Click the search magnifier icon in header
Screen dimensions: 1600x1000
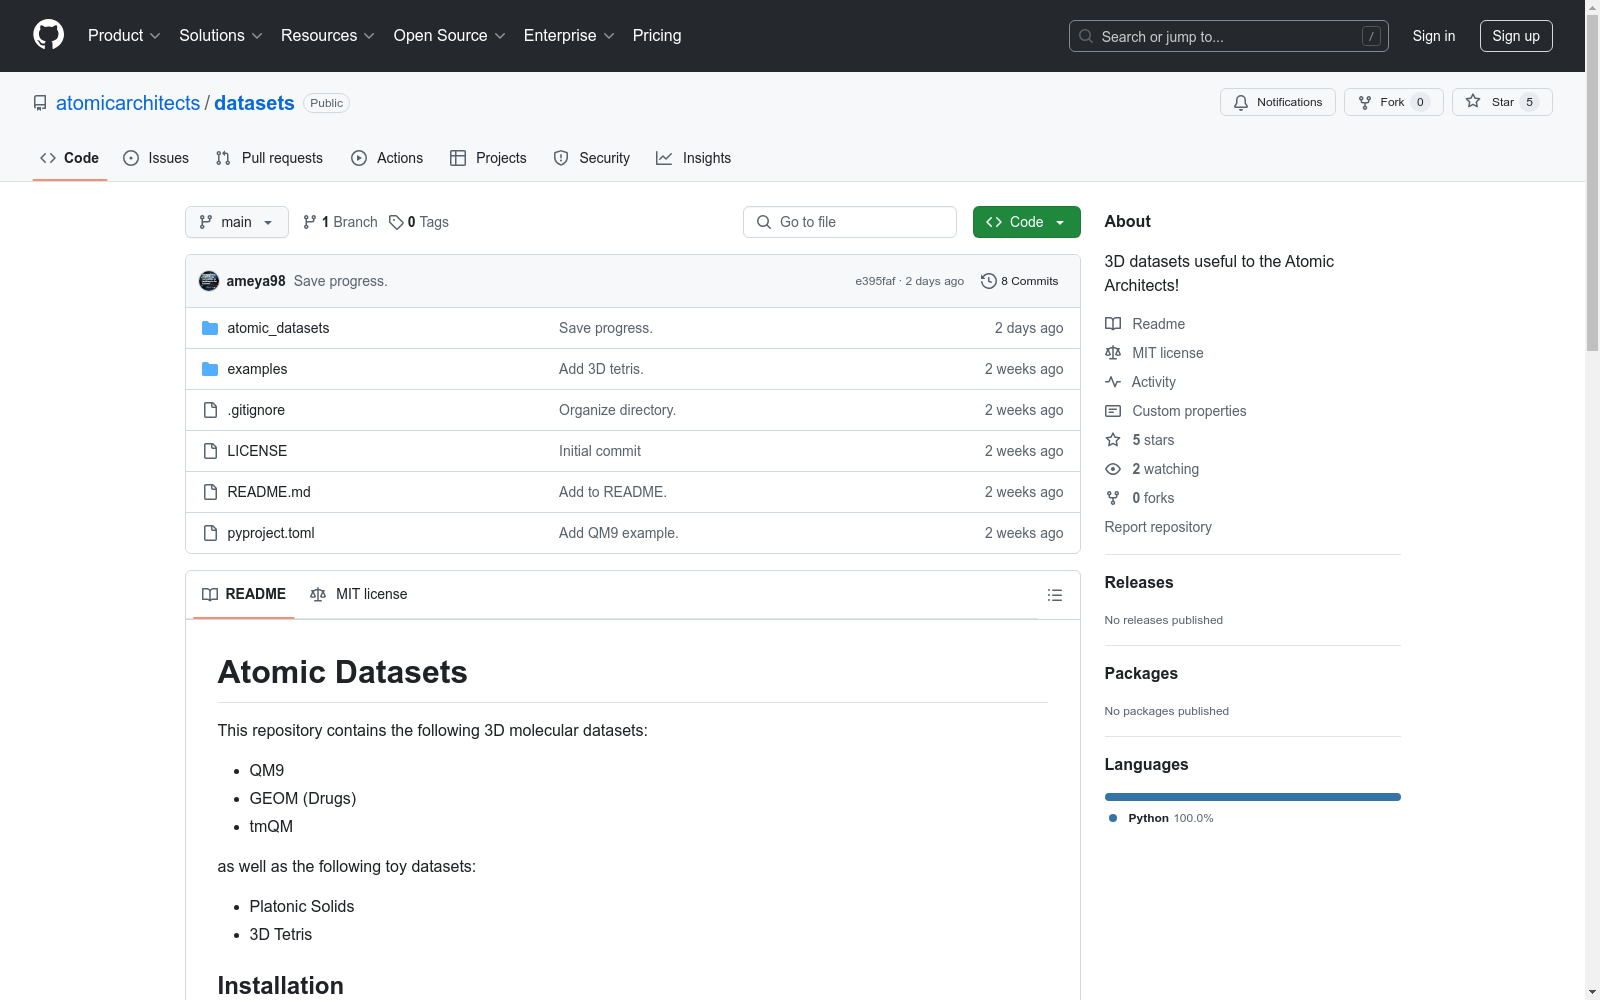(1086, 36)
